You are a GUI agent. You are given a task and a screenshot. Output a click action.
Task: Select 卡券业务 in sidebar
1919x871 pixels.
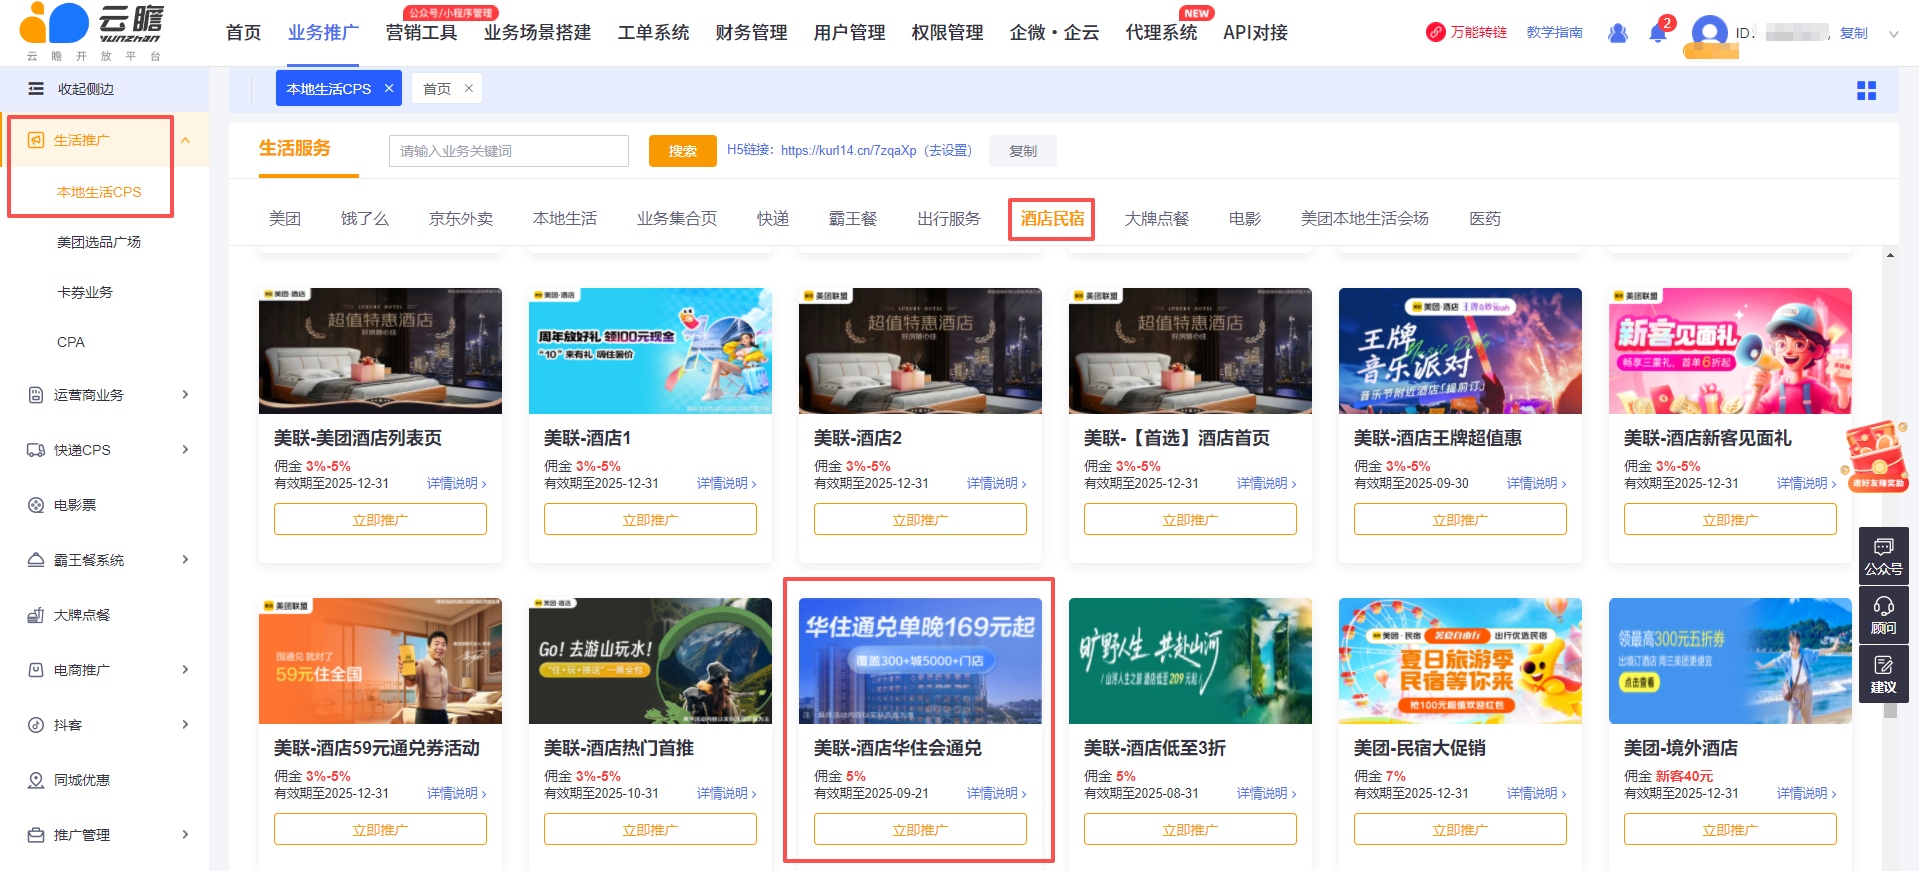(85, 292)
